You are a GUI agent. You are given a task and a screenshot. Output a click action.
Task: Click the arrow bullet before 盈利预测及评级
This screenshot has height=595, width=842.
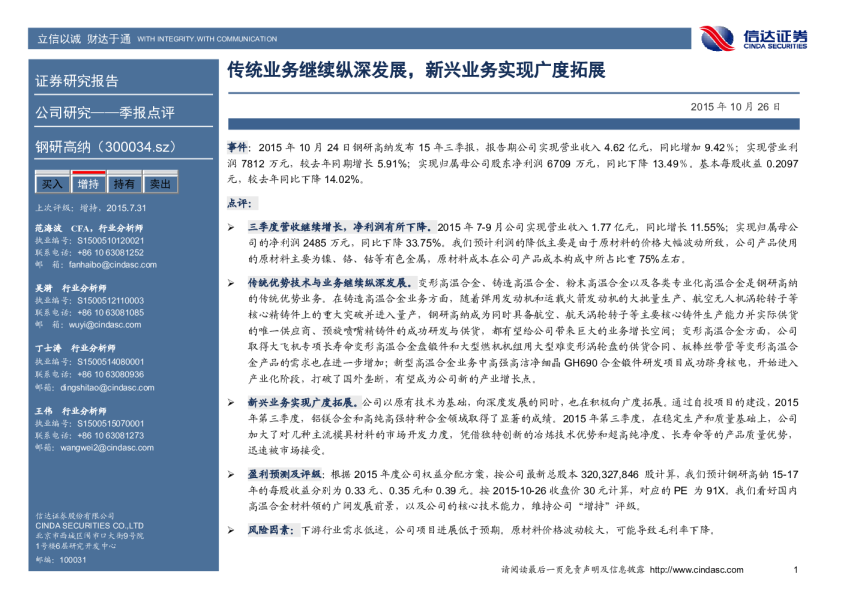click(x=231, y=474)
